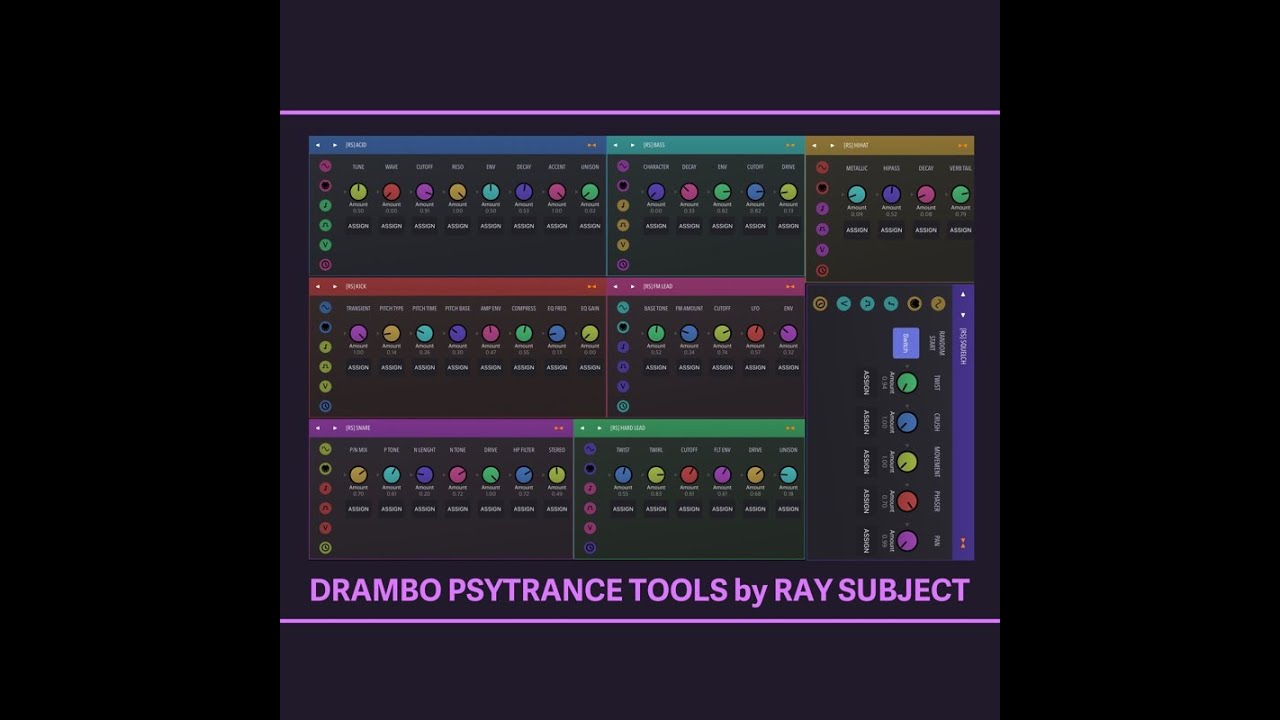Click the '[RS] HARD LEAD' rack title

click(x=627, y=428)
